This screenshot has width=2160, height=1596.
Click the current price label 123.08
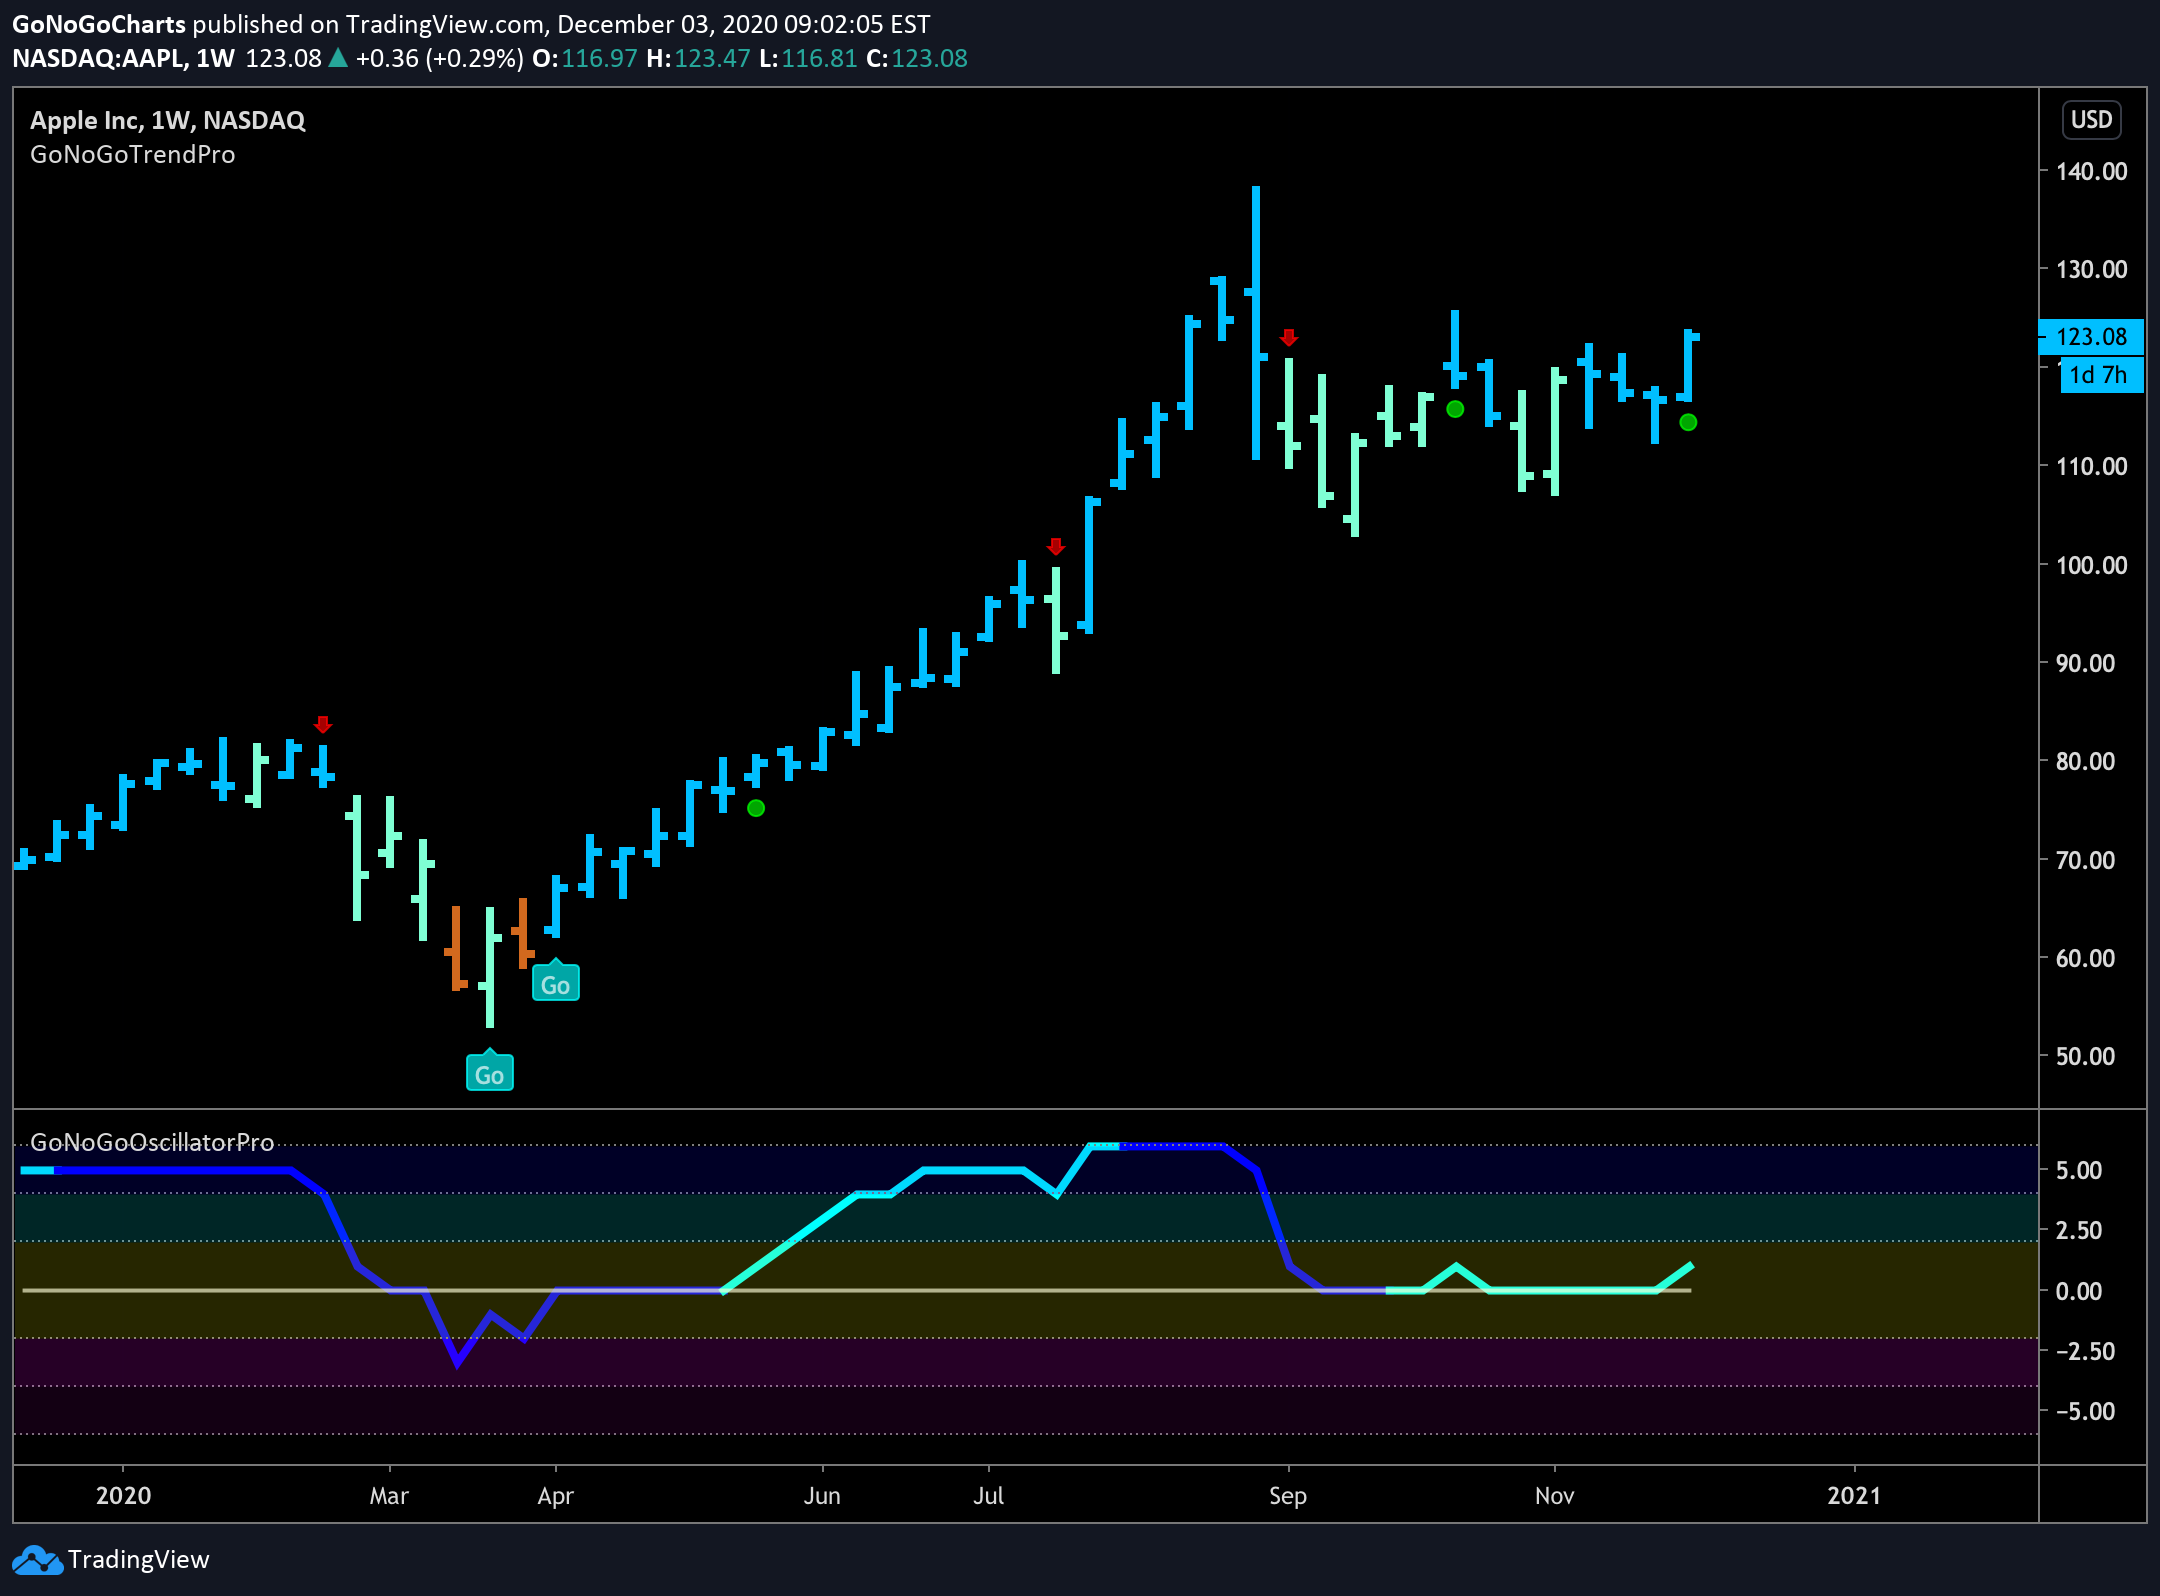click(2091, 337)
